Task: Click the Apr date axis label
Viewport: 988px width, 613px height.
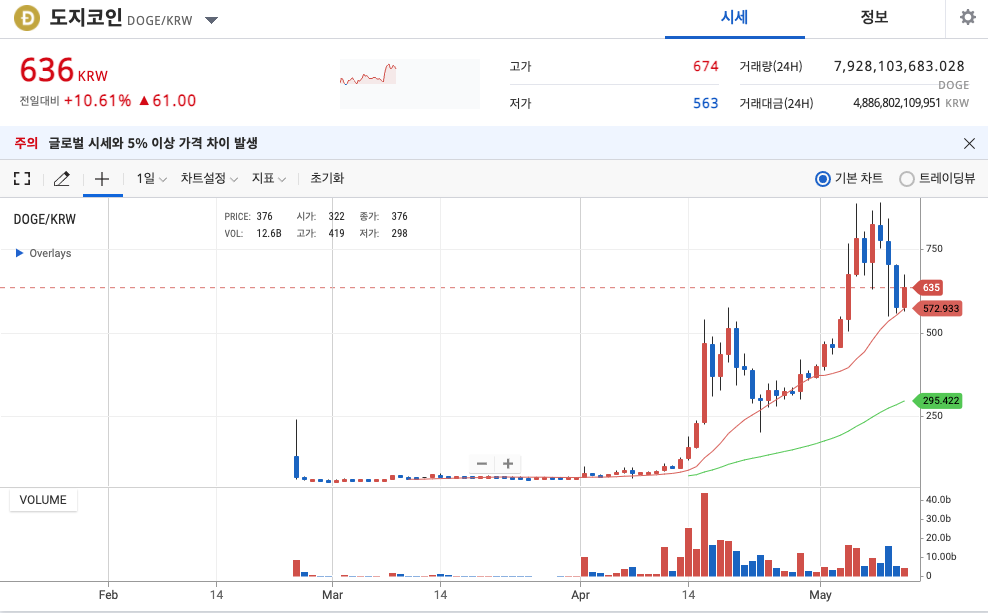Action: point(580,595)
